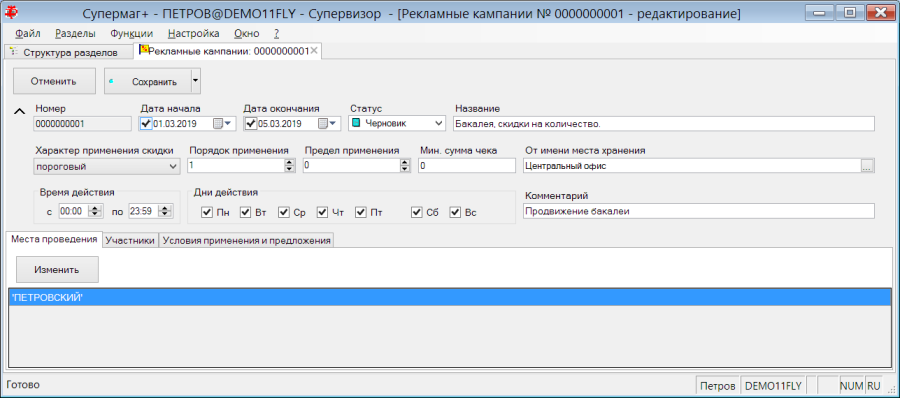The height and width of the screenshot is (398, 900).
Task: Click the Структура разделов tab icon
Action: (x=14, y=52)
